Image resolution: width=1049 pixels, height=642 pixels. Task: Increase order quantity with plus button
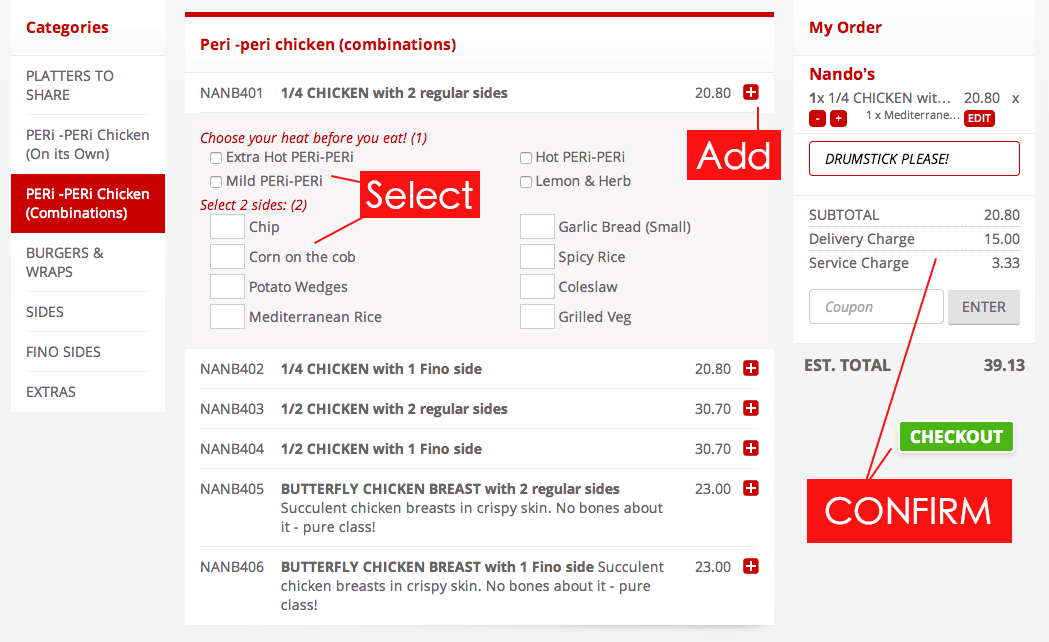(838, 118)
